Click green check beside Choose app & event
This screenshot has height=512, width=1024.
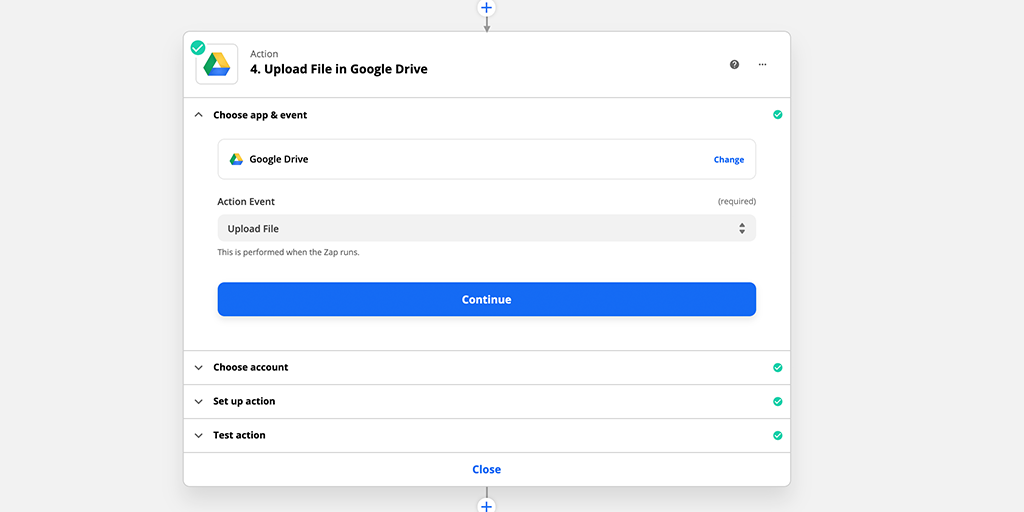(x=778, y=115)
